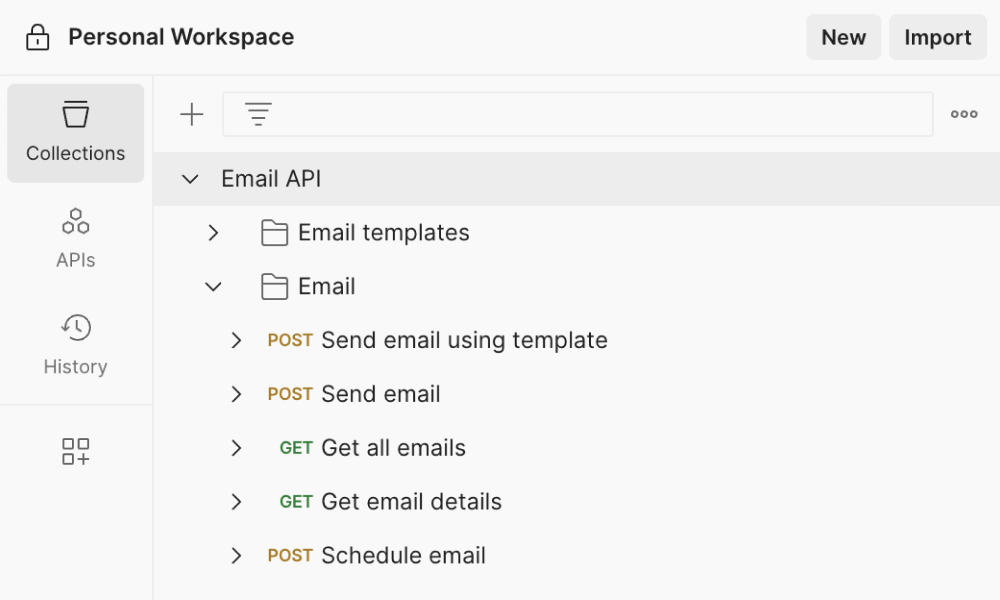Click the New button
Viewport: 1000px width, 600px height.
tap(843, 37)
